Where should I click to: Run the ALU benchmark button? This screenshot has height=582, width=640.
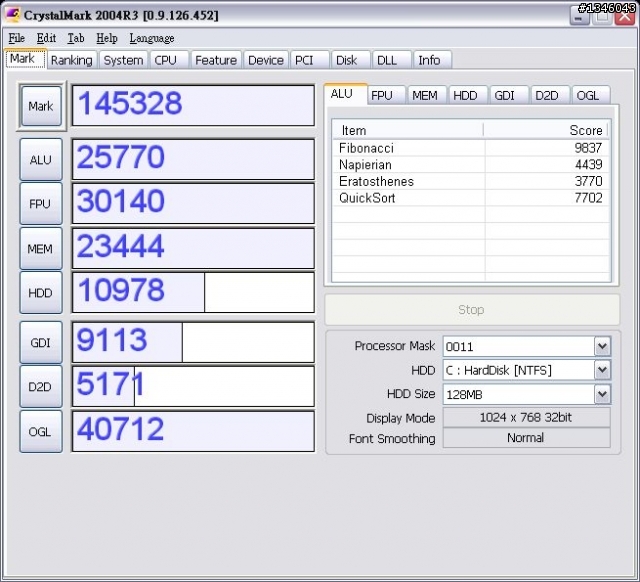point(41,160)
